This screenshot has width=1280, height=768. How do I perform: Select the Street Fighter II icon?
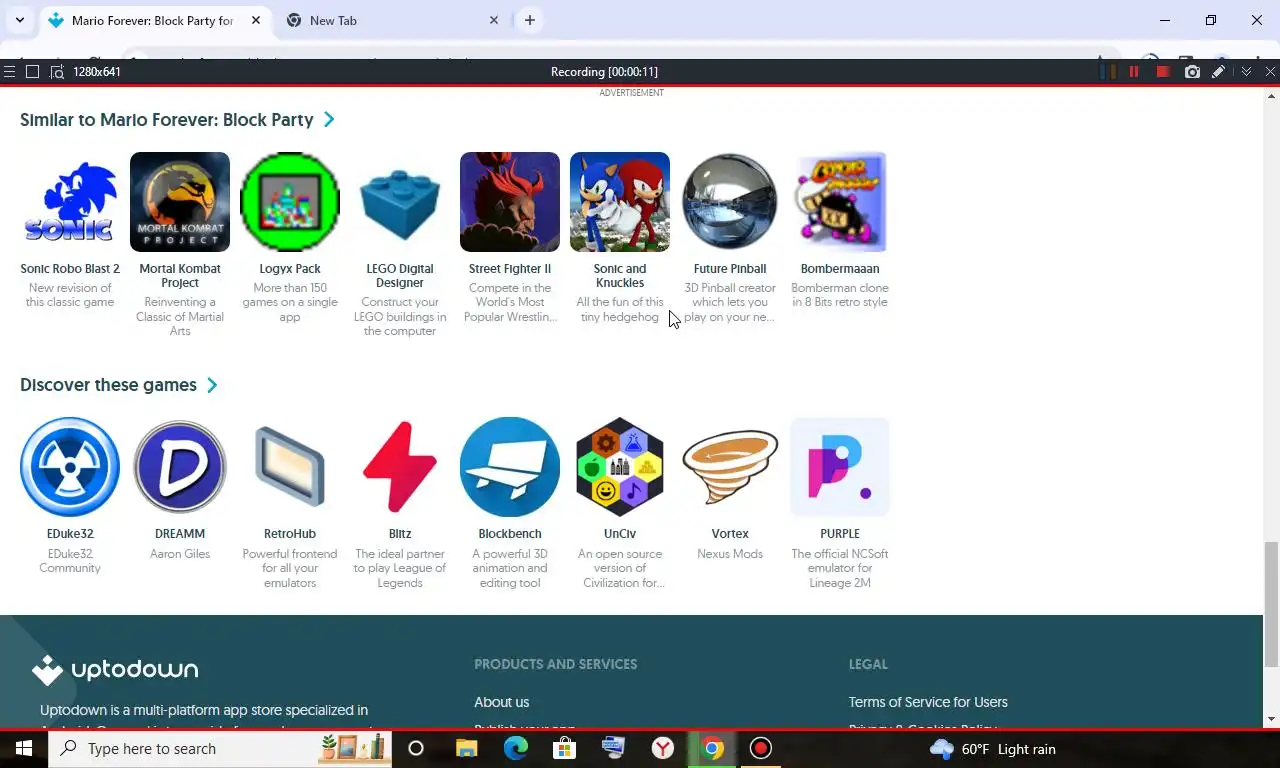point(510,202)
